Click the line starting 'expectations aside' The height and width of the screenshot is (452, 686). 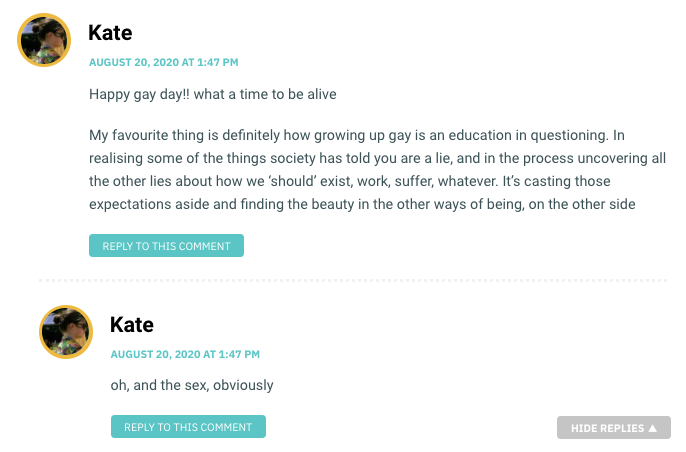tap(362, 204)
